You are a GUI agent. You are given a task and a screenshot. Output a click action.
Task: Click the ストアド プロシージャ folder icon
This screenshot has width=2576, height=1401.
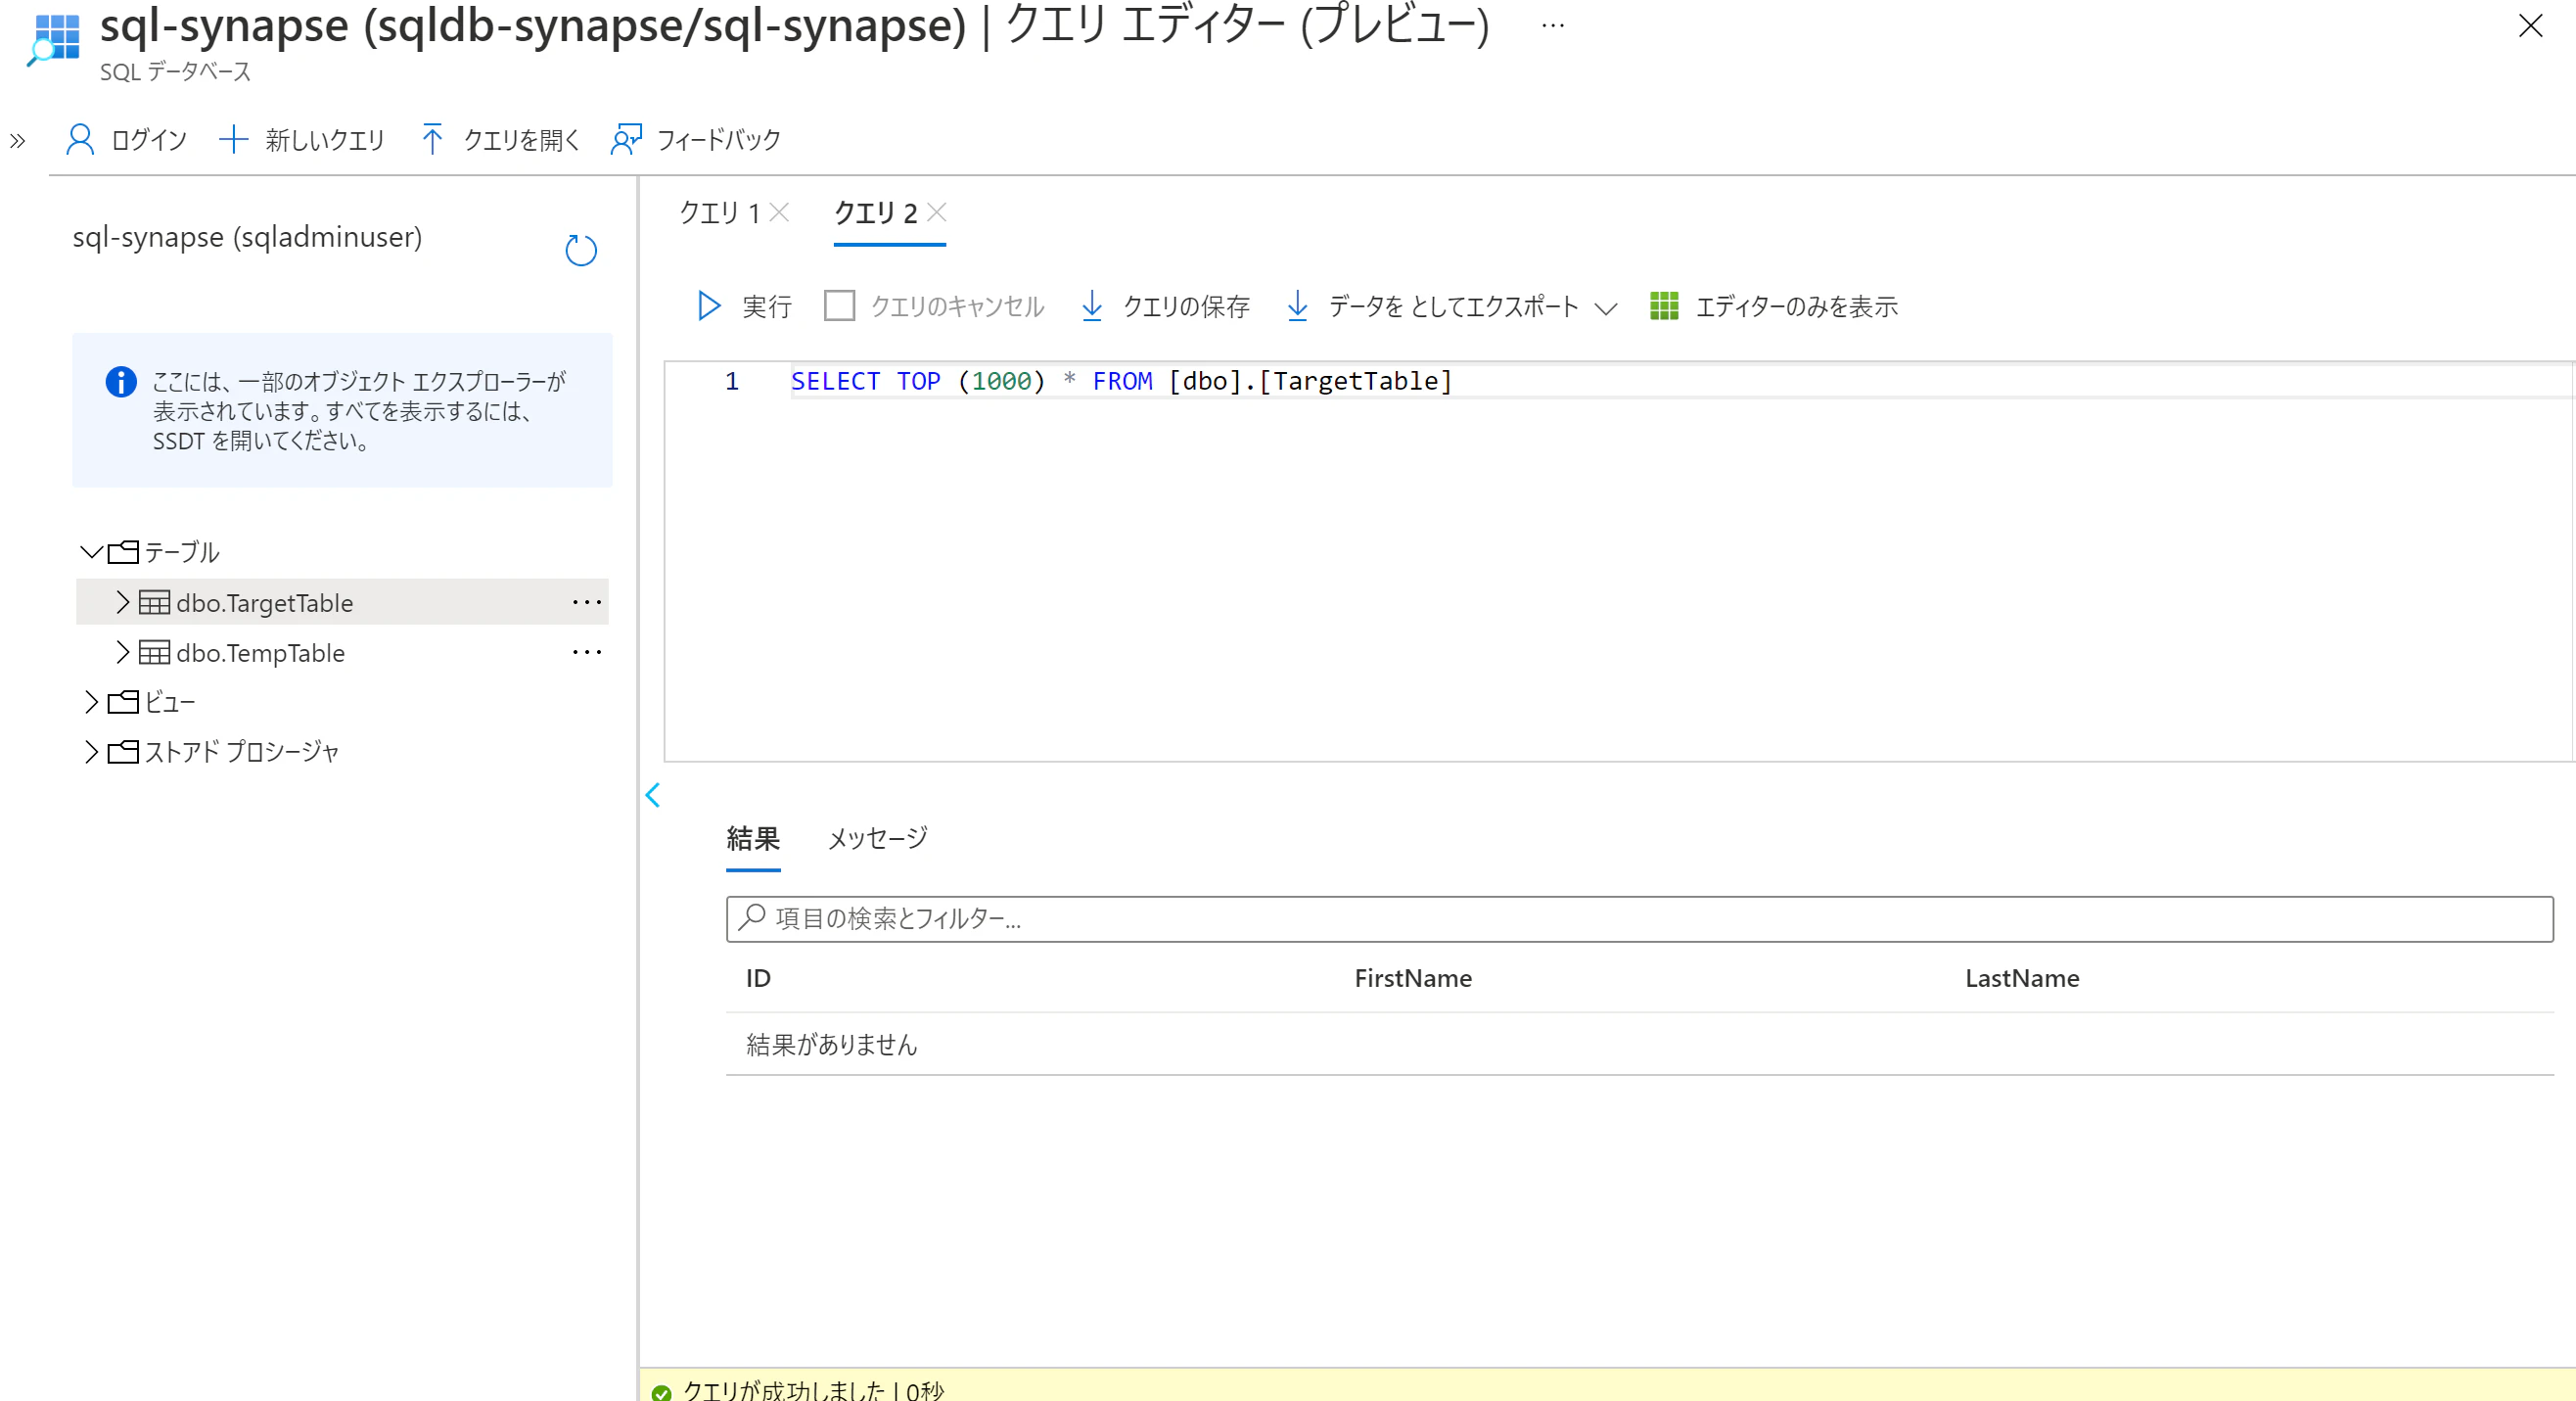click(x=123, y=752)
